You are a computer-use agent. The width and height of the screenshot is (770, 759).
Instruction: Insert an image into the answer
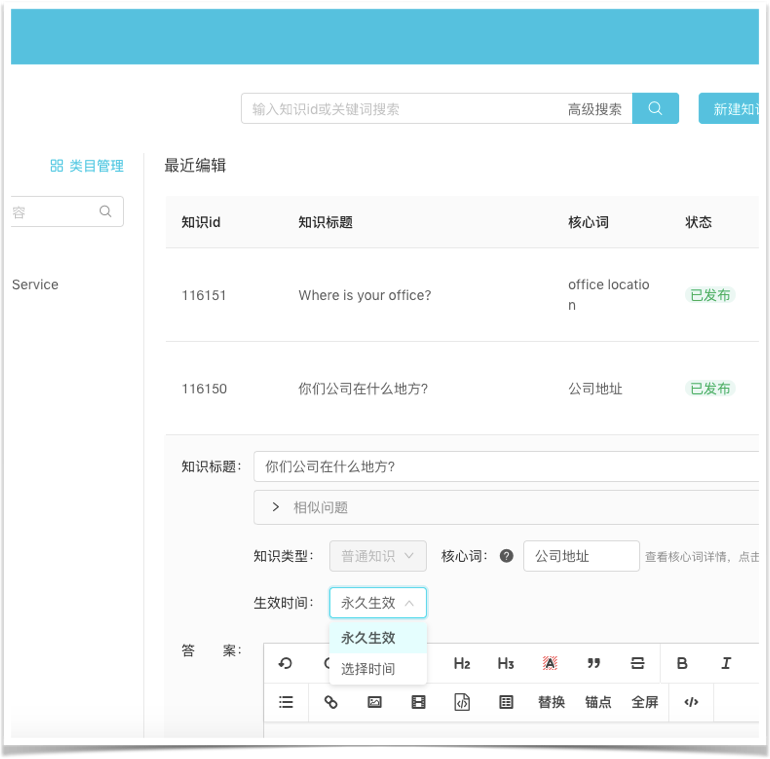(x=375, y=702)
